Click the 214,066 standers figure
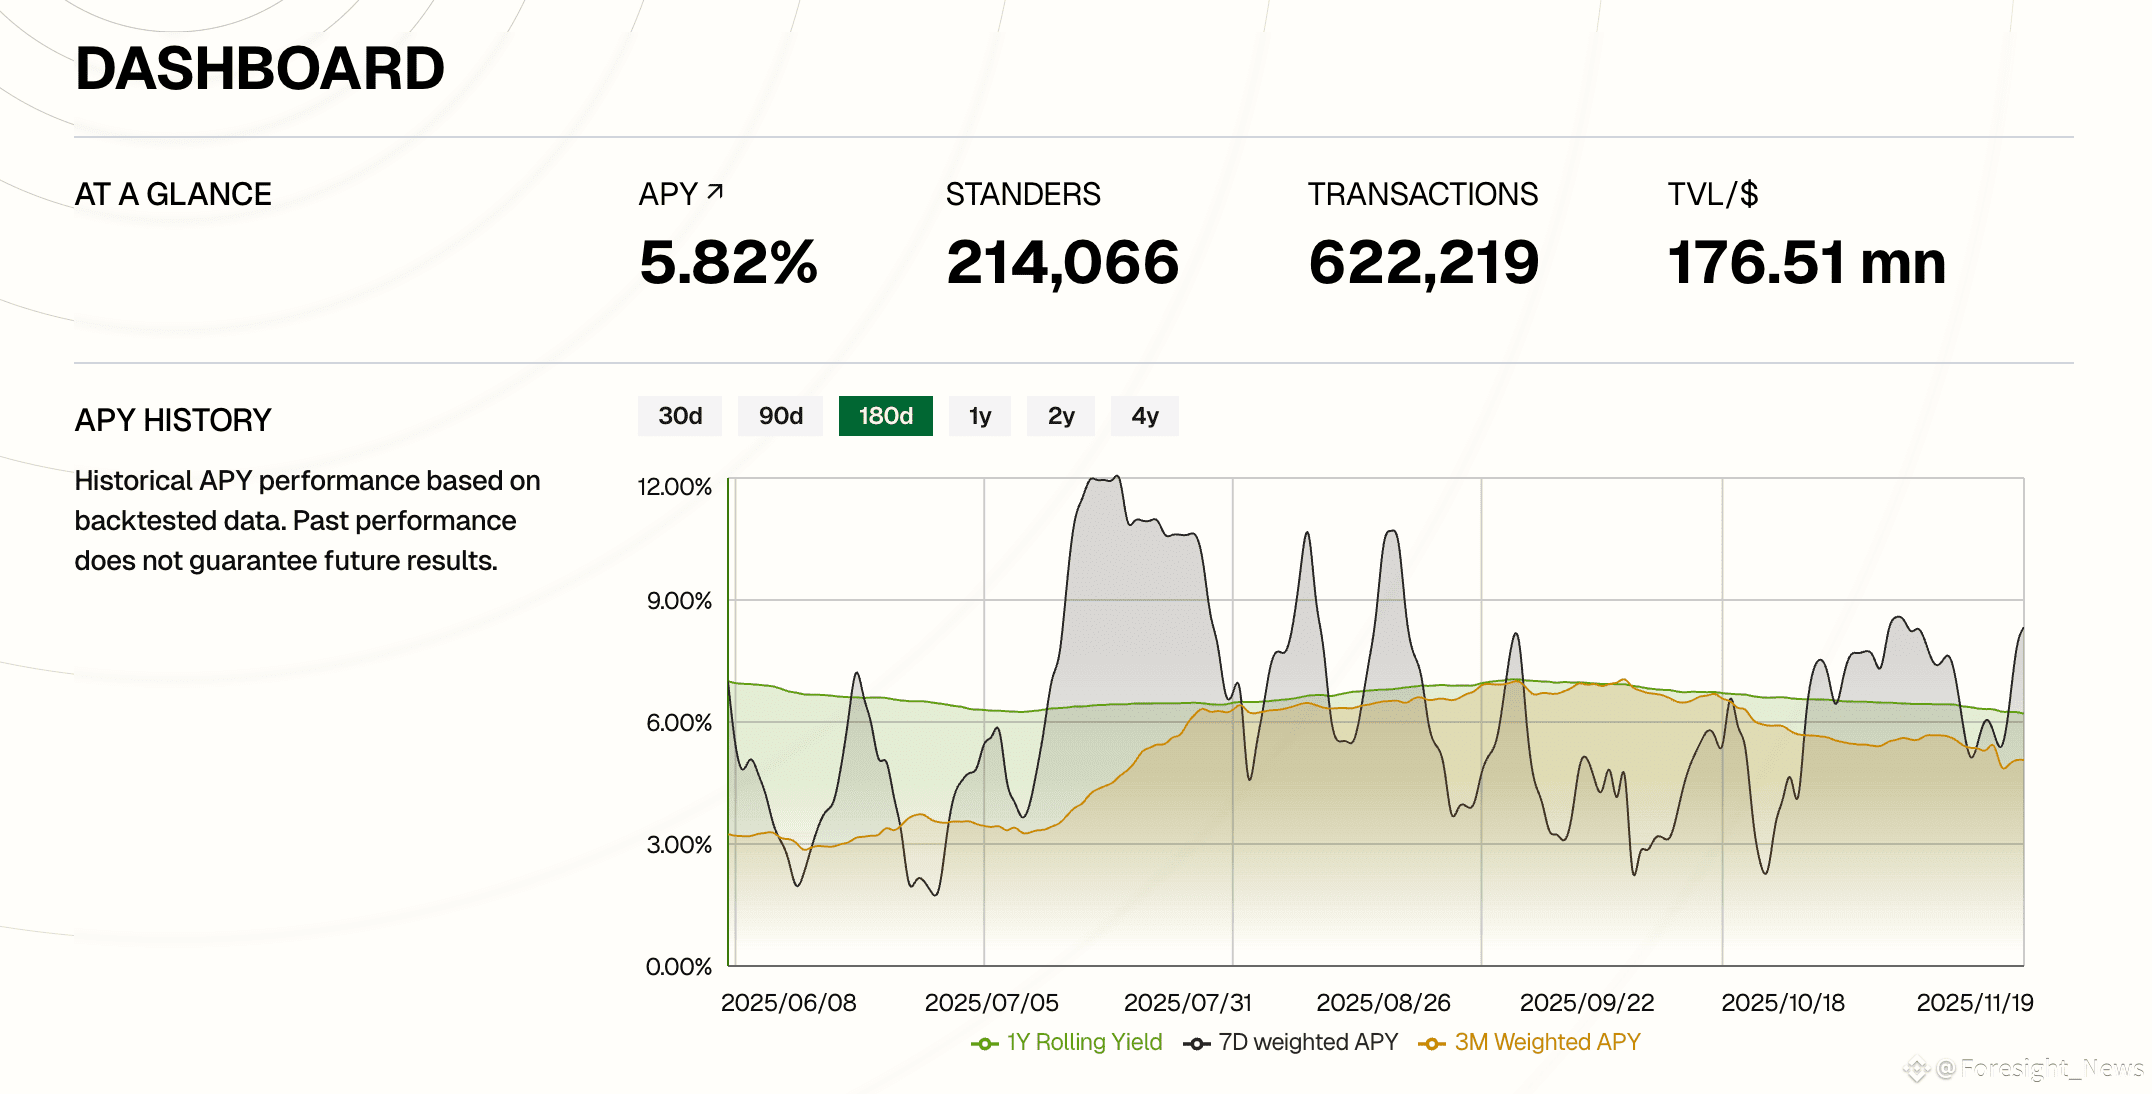 point(1062,263)
